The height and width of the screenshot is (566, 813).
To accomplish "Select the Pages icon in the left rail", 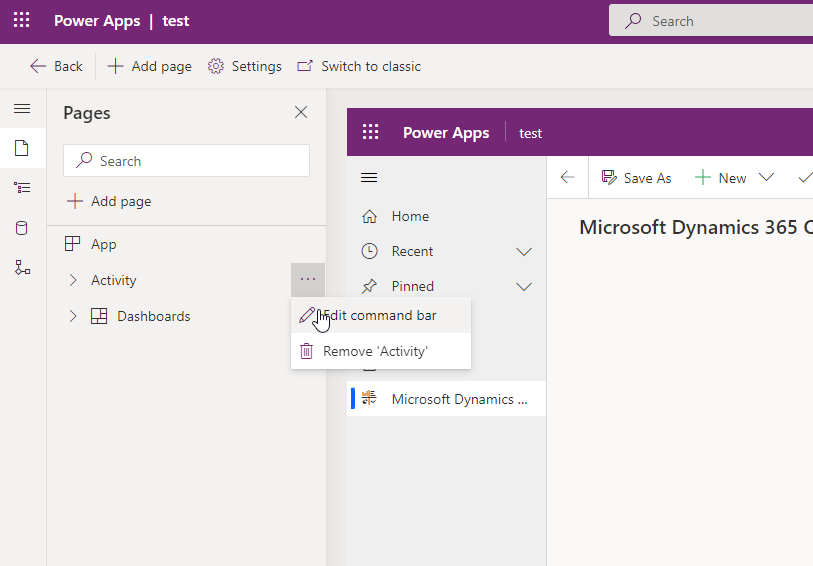I will coord(22,148).
